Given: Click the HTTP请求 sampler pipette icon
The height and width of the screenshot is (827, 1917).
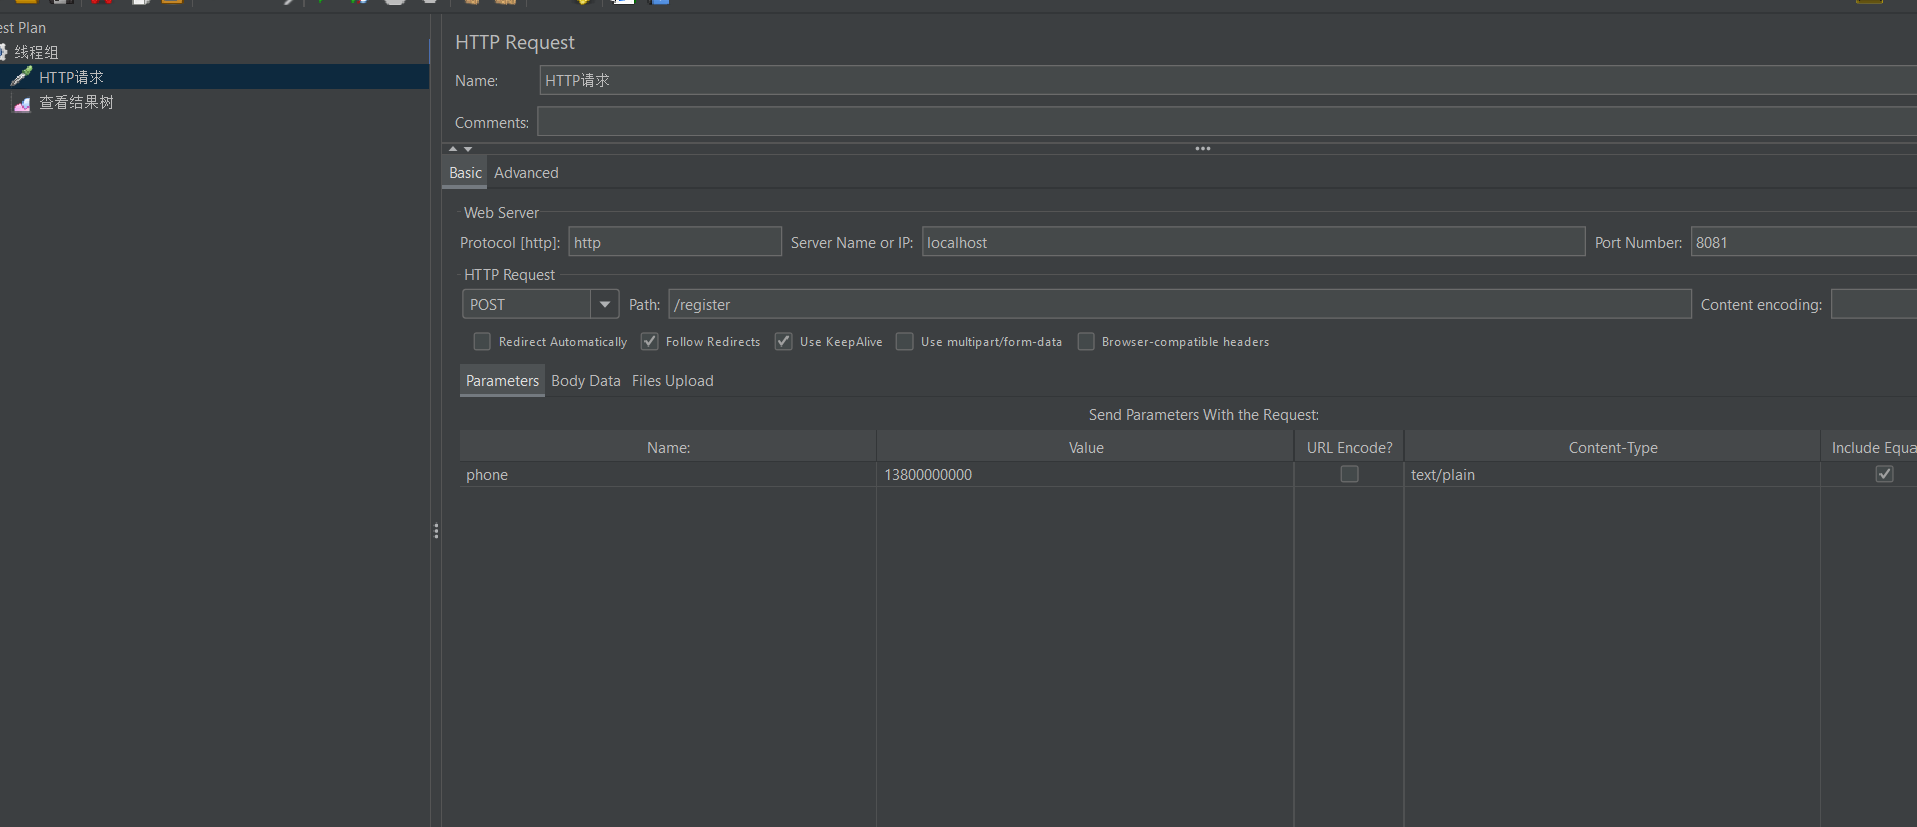Looking at the screenshot, I should 21,76.
